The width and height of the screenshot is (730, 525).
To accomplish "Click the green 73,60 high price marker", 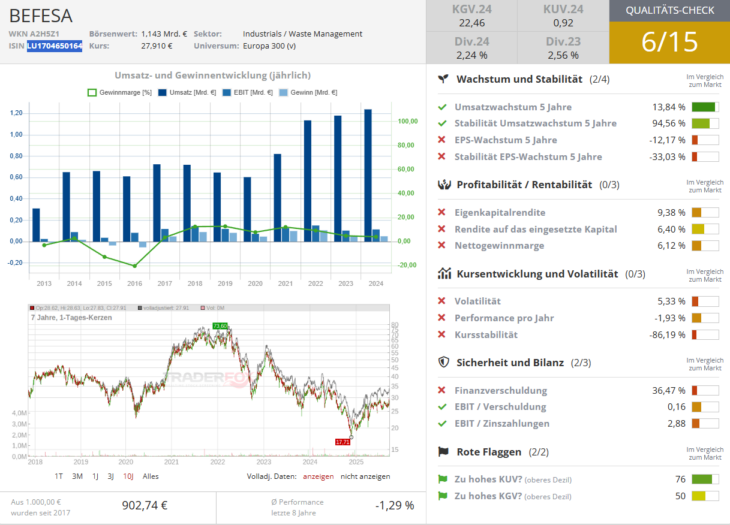I will [220, 326].
